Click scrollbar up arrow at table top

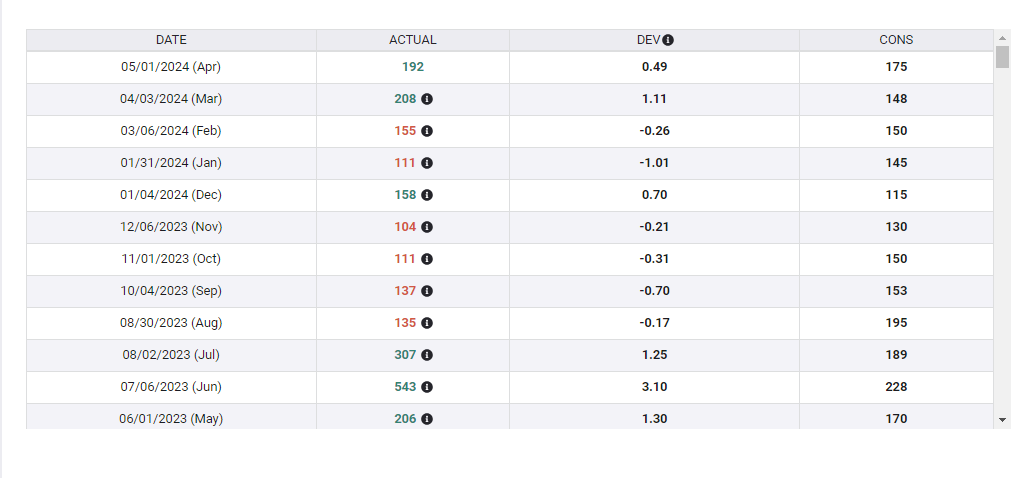pos(1002,38)
